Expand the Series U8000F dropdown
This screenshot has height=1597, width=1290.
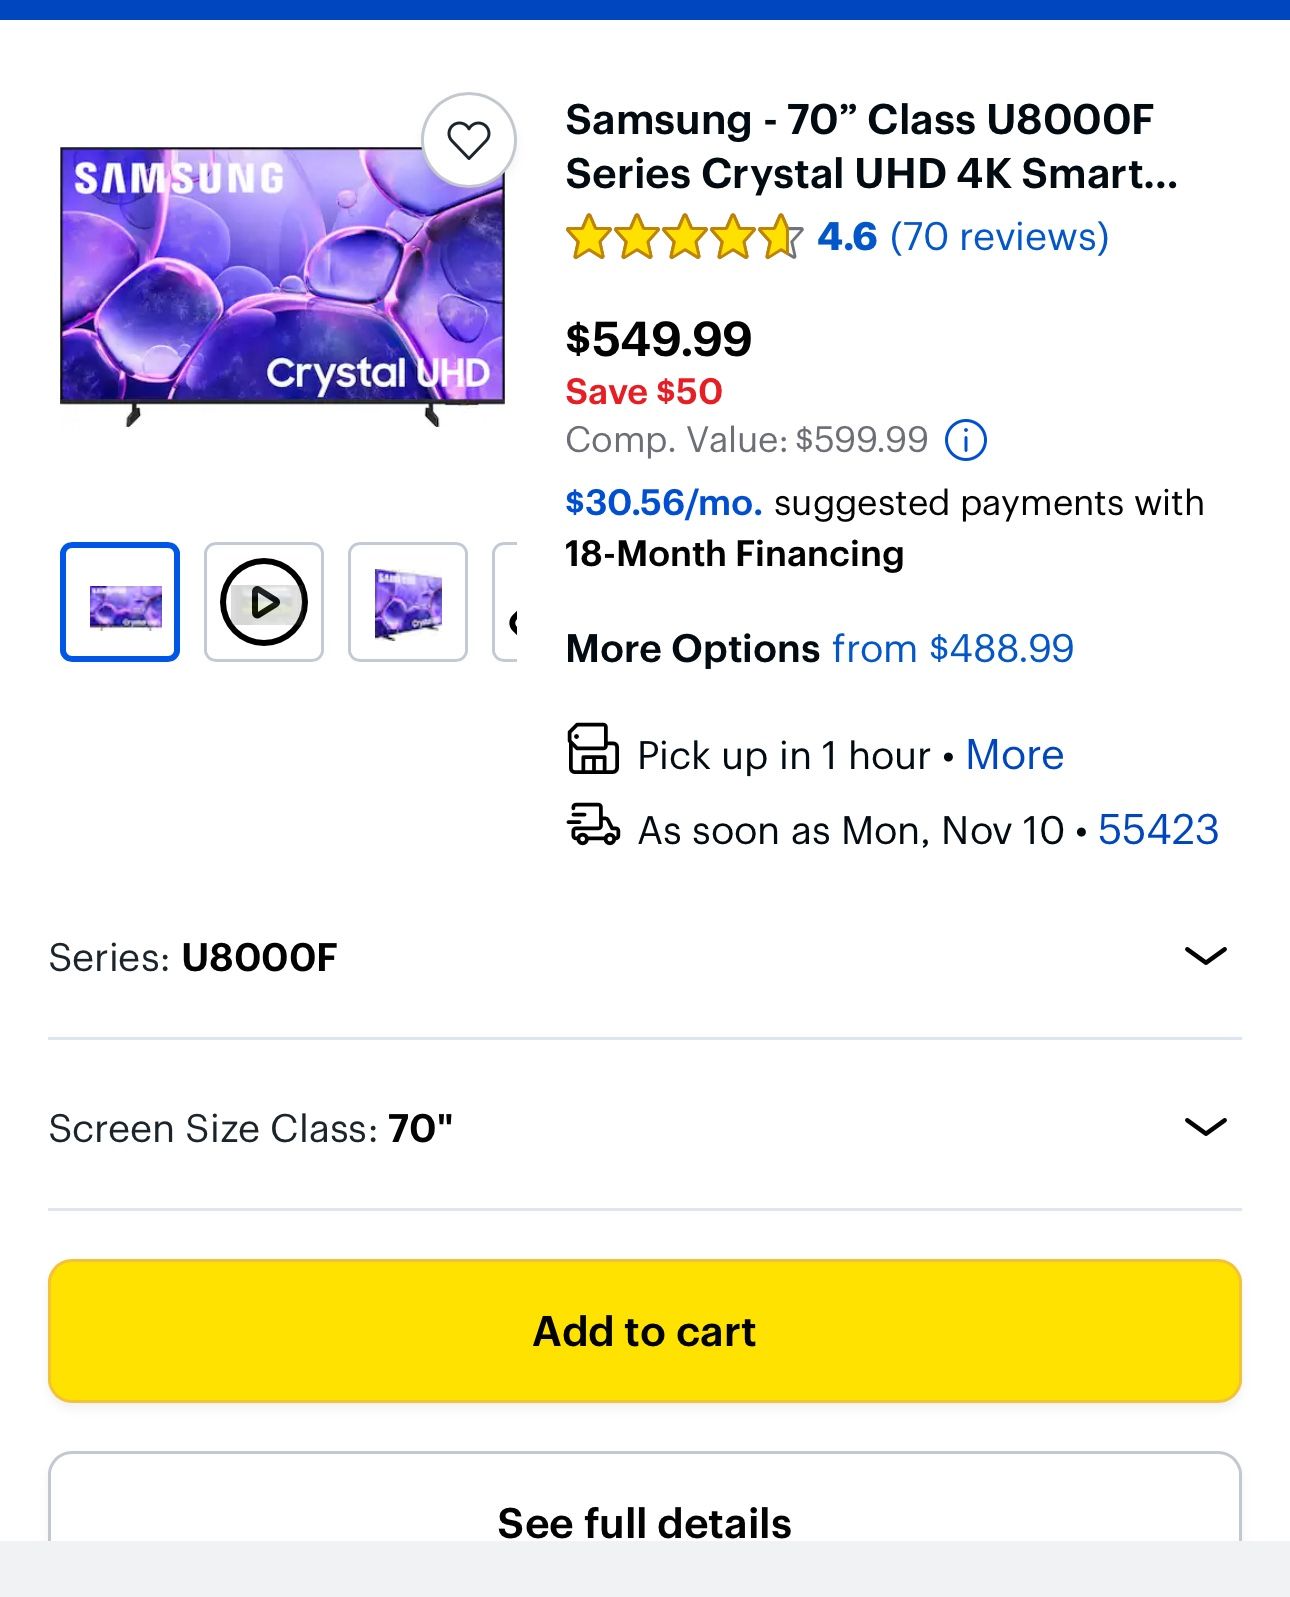(x=1205, y=957)
